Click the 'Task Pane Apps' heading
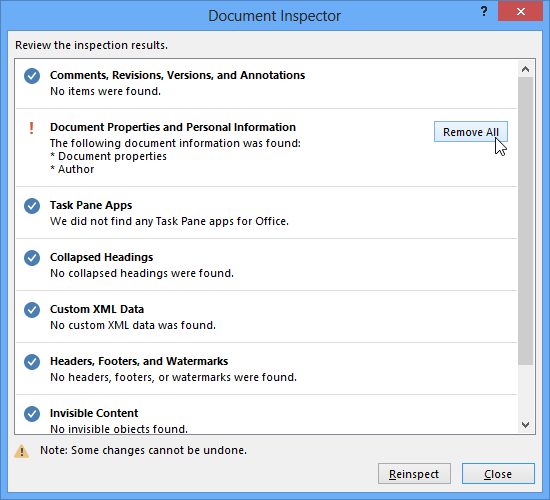The image size is (550, 500). click(x=91, y=205)
